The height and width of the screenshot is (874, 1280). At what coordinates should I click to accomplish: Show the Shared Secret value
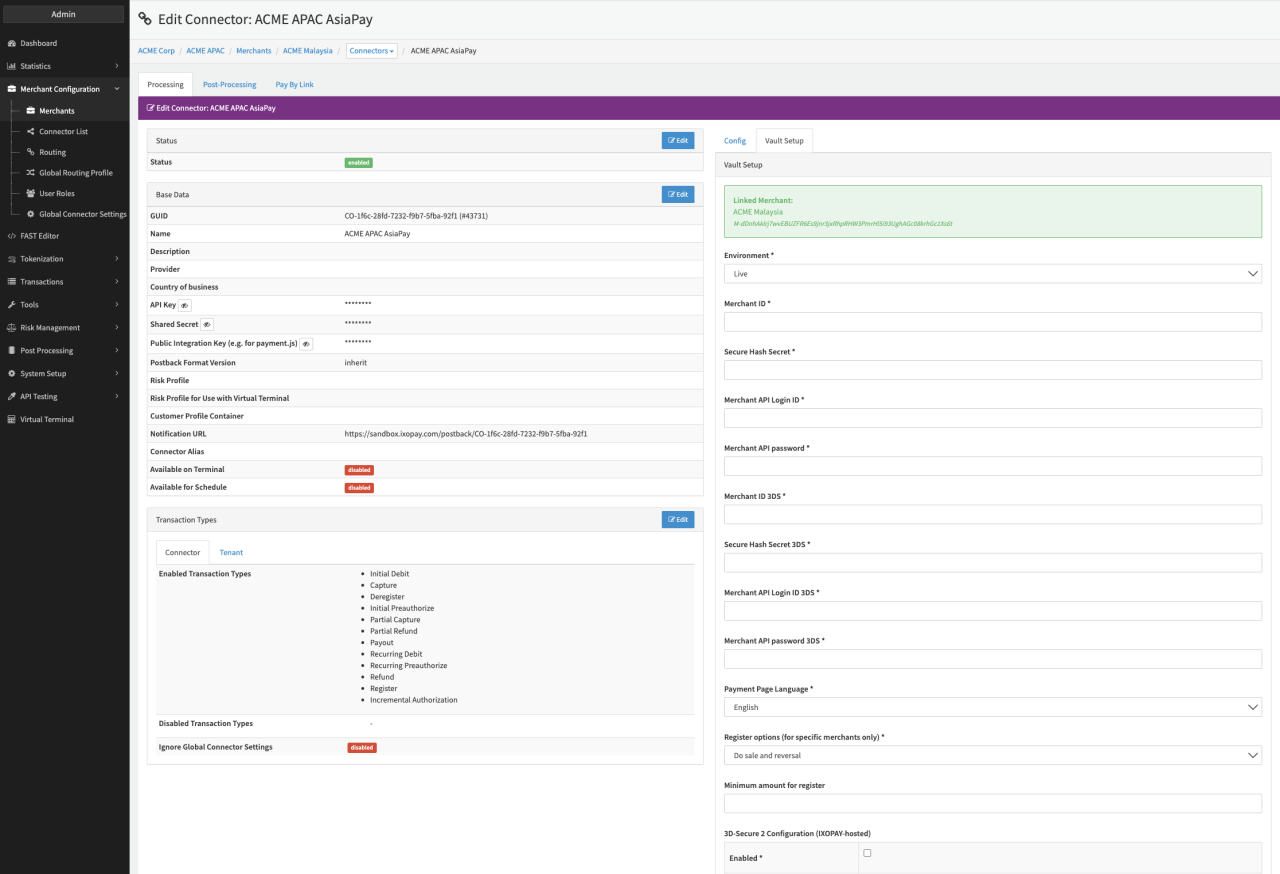pyautogui.click(x=207, y=325)
